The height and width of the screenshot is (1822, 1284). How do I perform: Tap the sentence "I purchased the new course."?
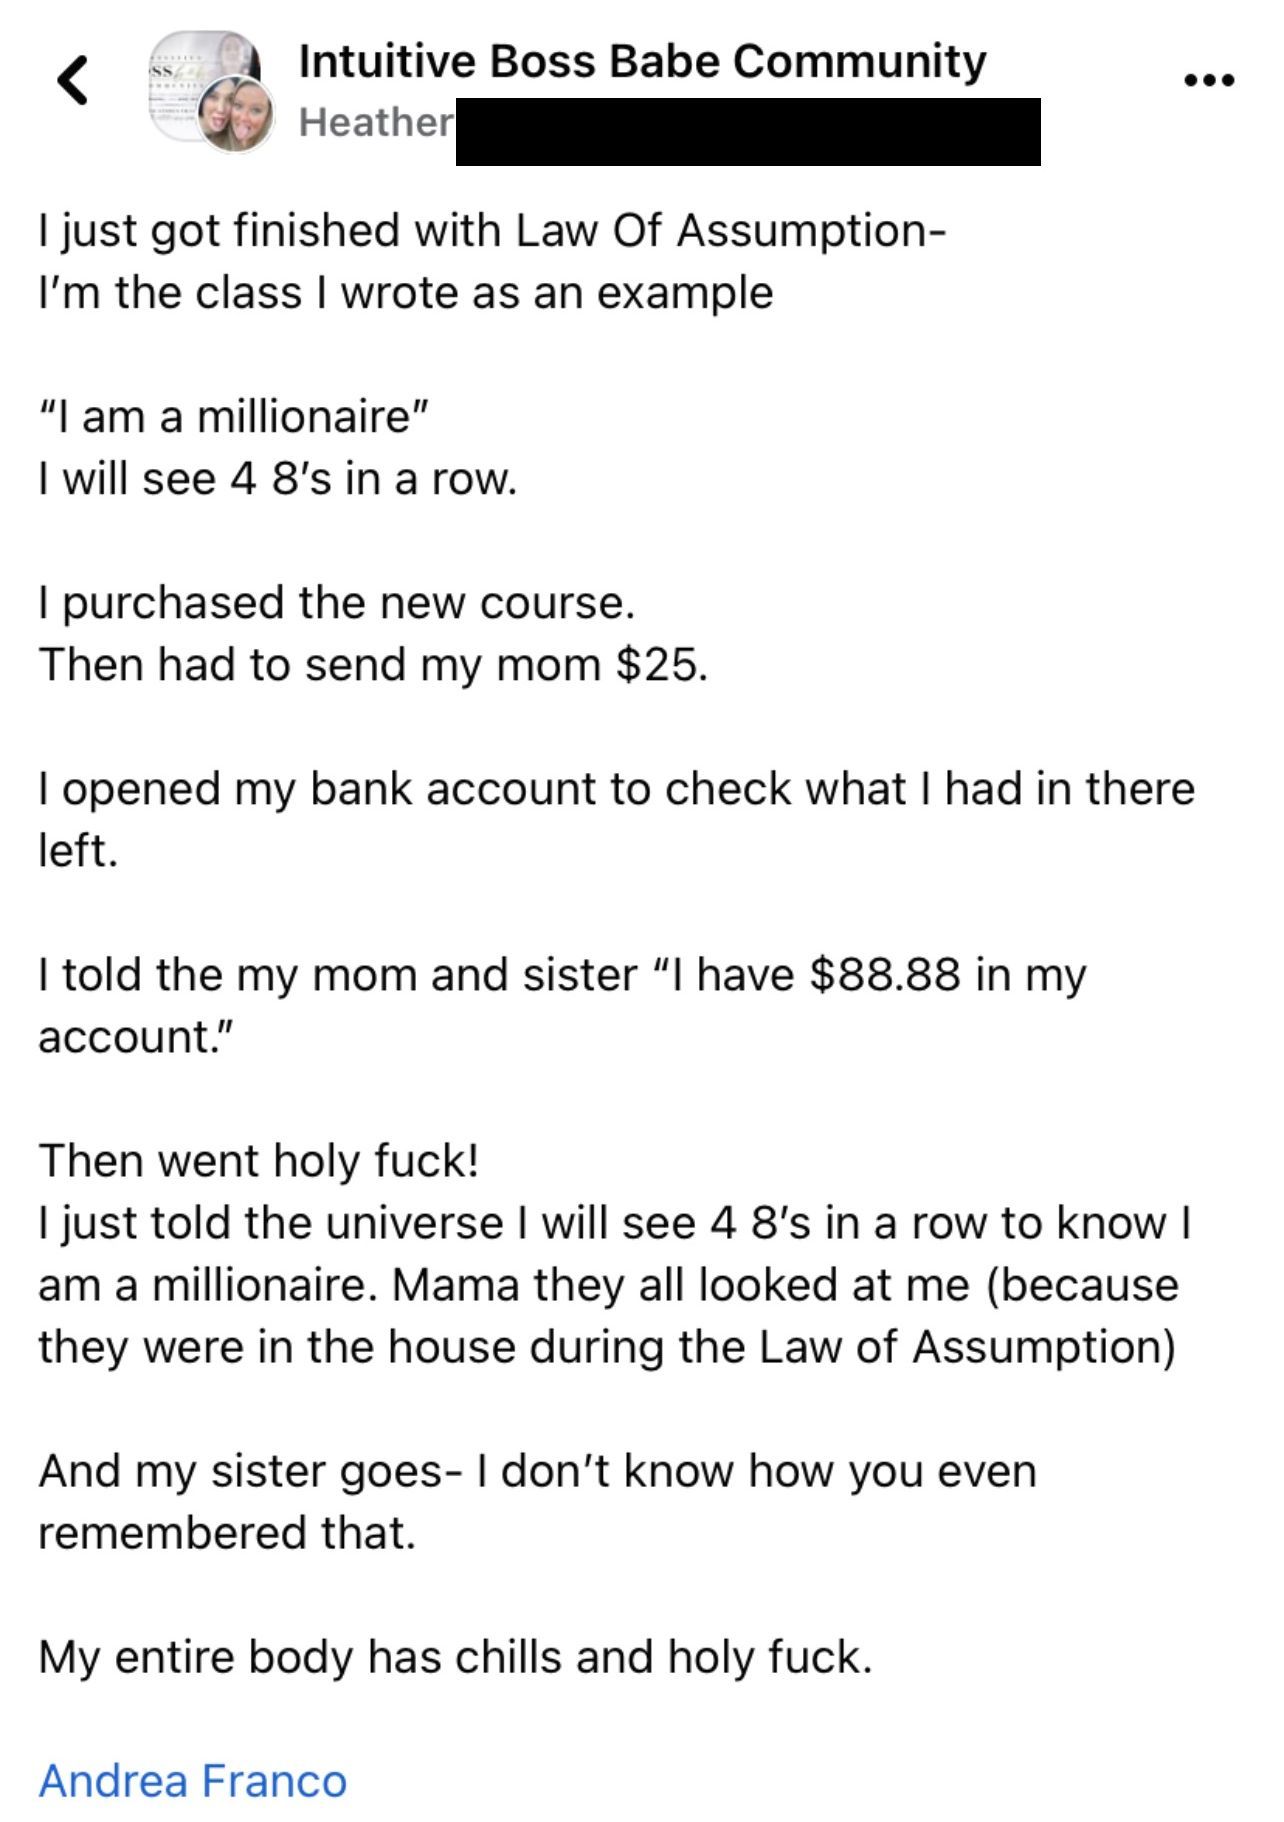337,603
